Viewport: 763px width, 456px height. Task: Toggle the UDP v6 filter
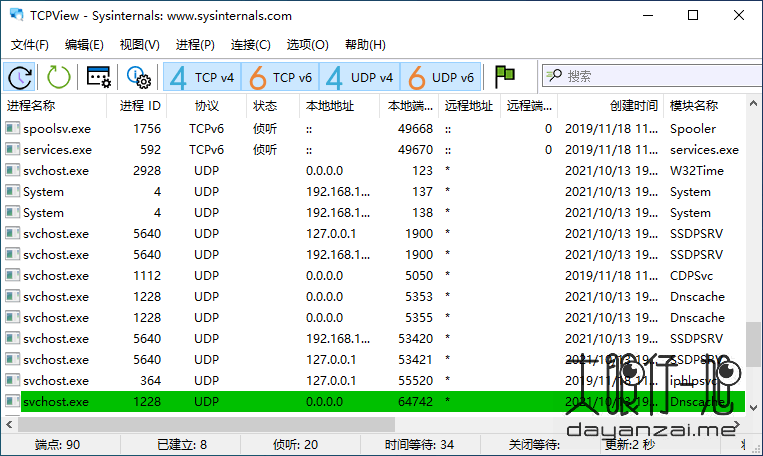440,77
